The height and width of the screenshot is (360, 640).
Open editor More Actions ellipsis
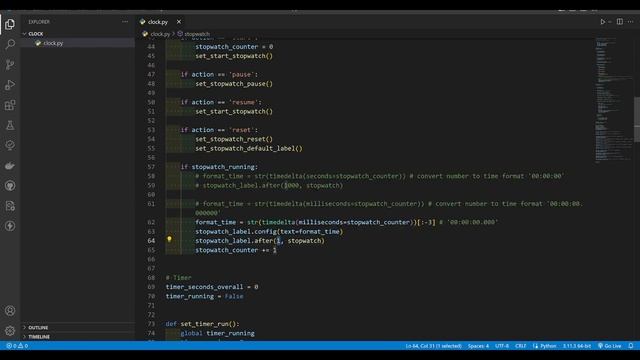(631, 22)
